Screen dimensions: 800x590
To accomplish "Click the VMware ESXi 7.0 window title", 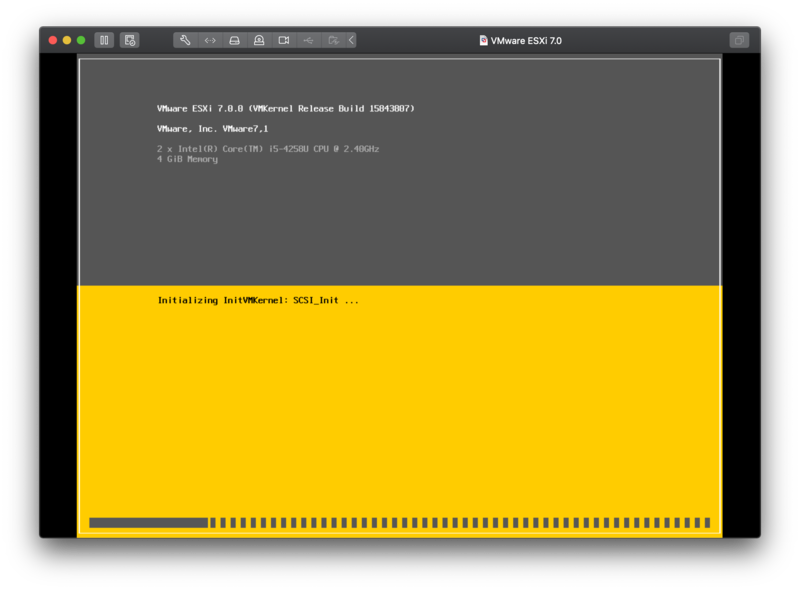I will point(526,41).
